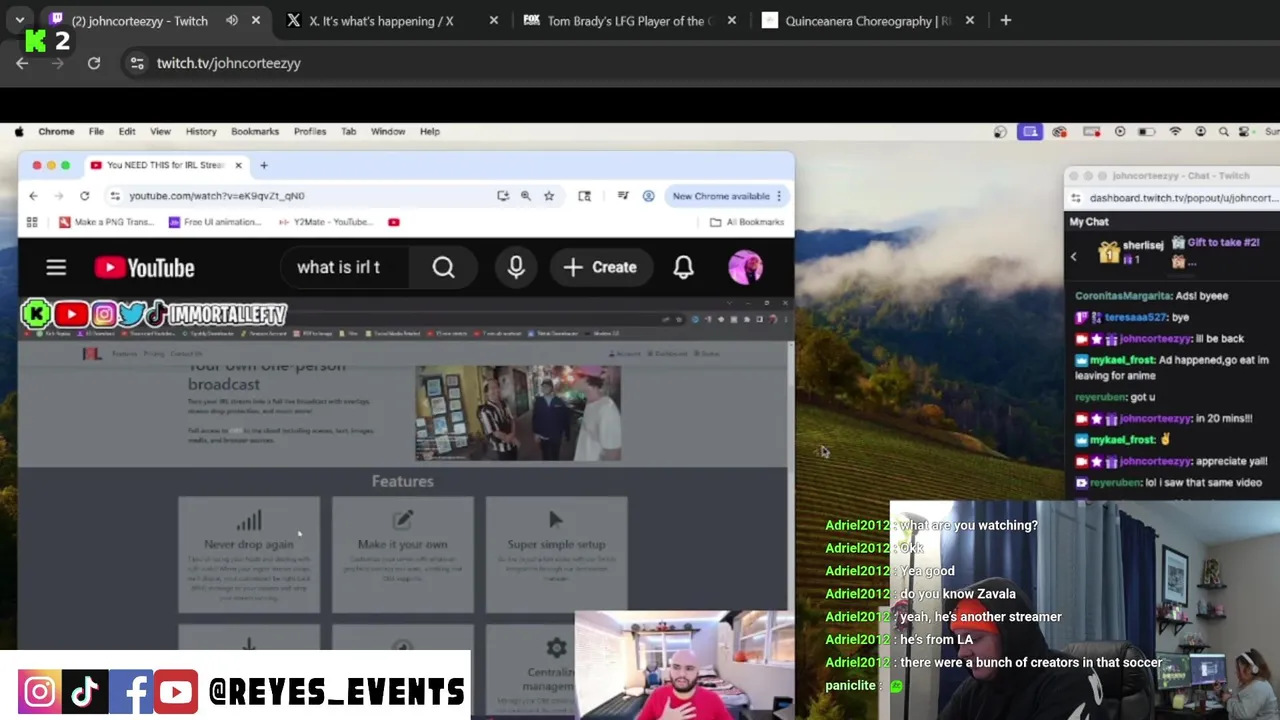This screenshot has height=720, width=1280.
Task: Open the YouTube hamburger guide menu
Action: point(56,267)
